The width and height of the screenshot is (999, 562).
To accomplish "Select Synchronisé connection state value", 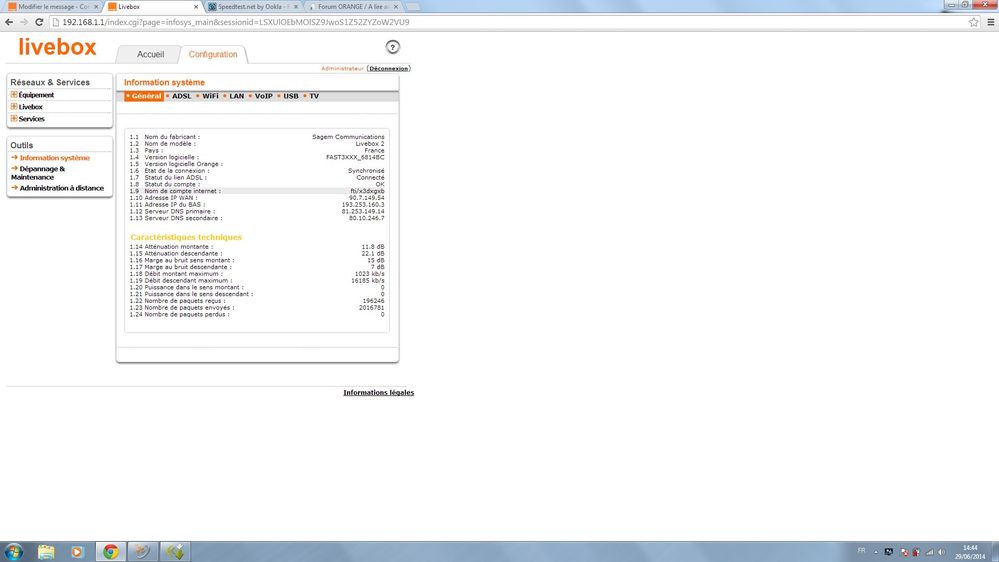I will point(366,171).
